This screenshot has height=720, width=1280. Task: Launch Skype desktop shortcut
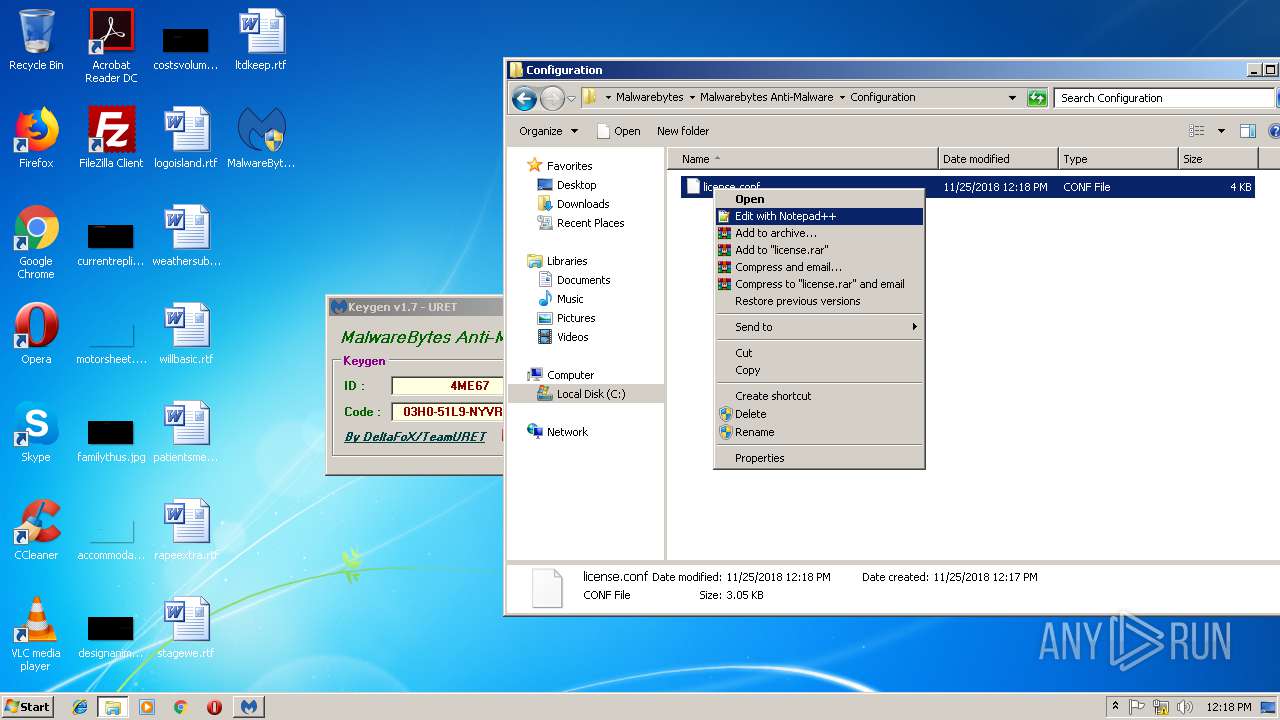coord(36,432)
